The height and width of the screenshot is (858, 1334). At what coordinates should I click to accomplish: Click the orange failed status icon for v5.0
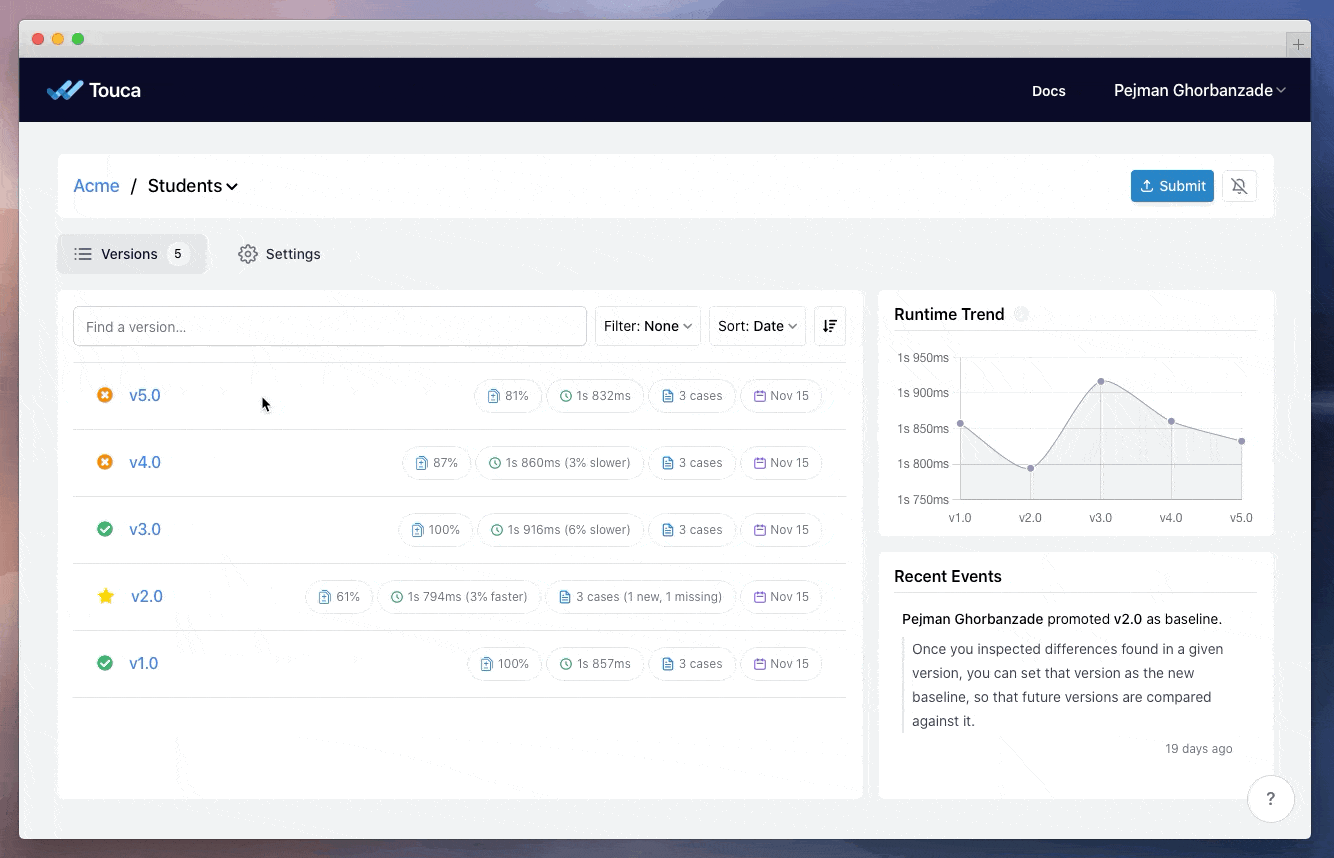point(105,395)
